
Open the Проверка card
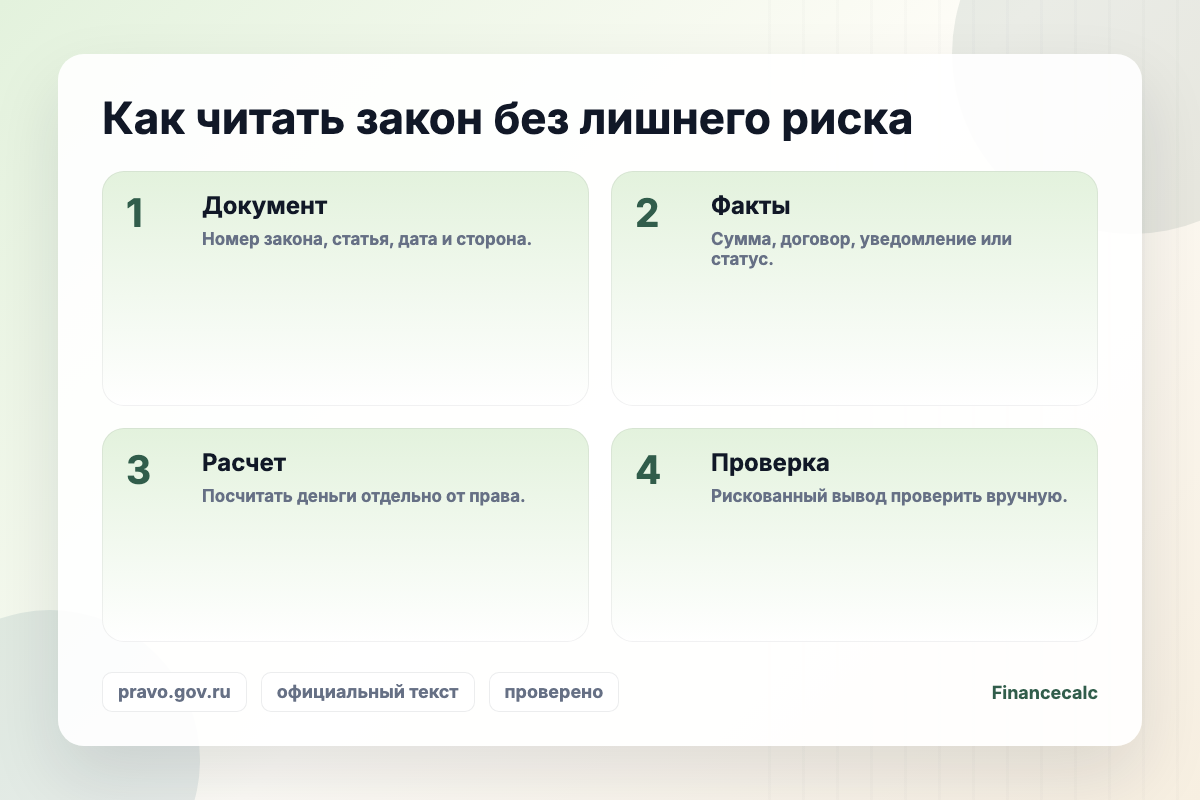854,535
